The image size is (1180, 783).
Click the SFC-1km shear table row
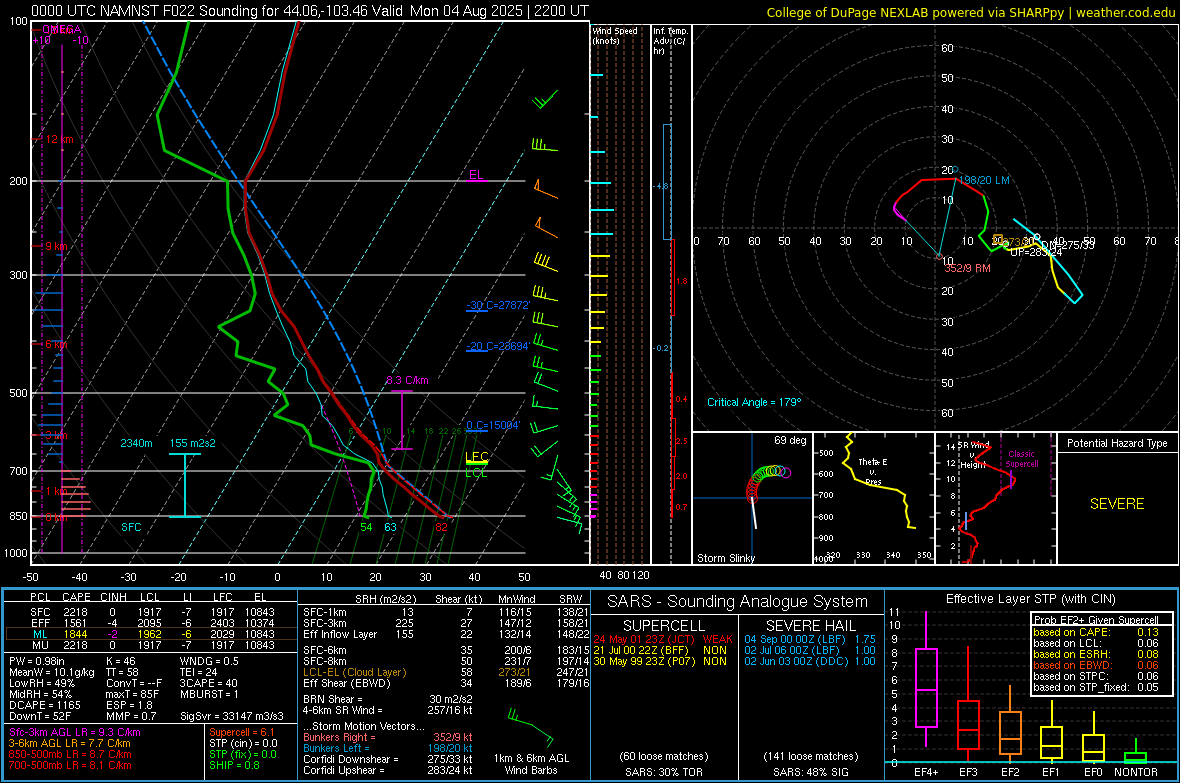[x=446, y=612]
